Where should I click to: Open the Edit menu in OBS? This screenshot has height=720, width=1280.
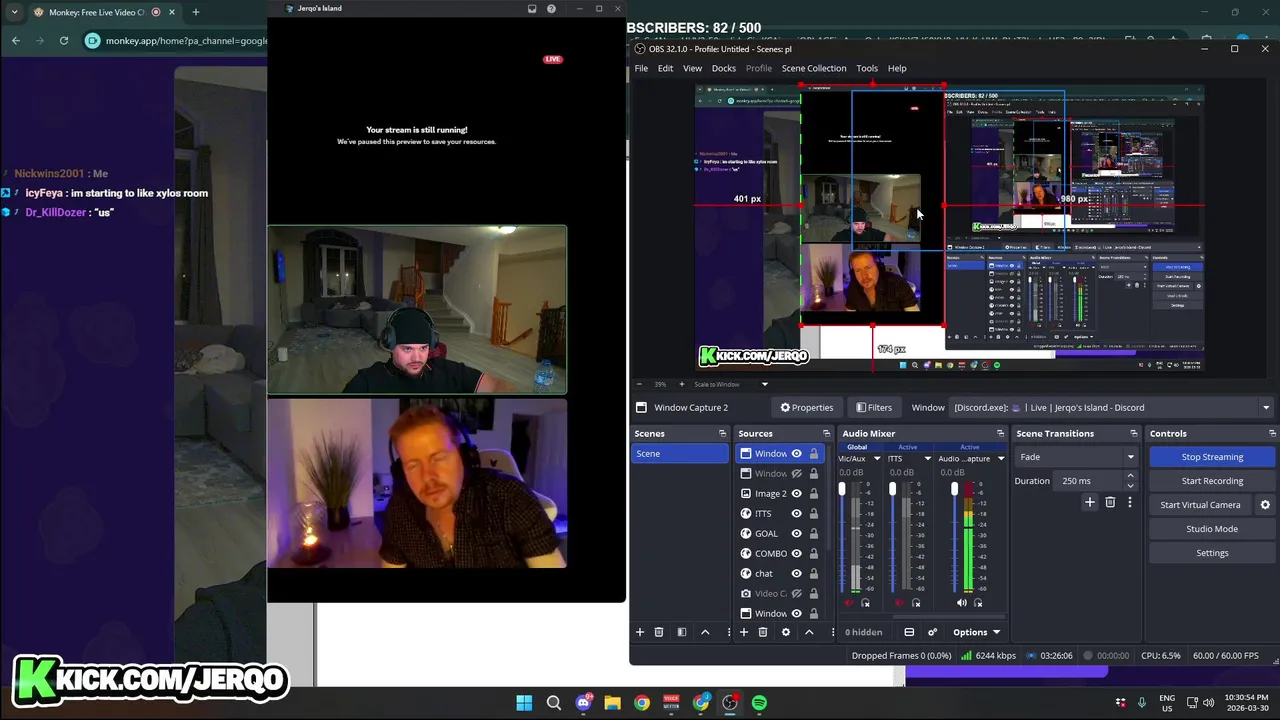665,68
